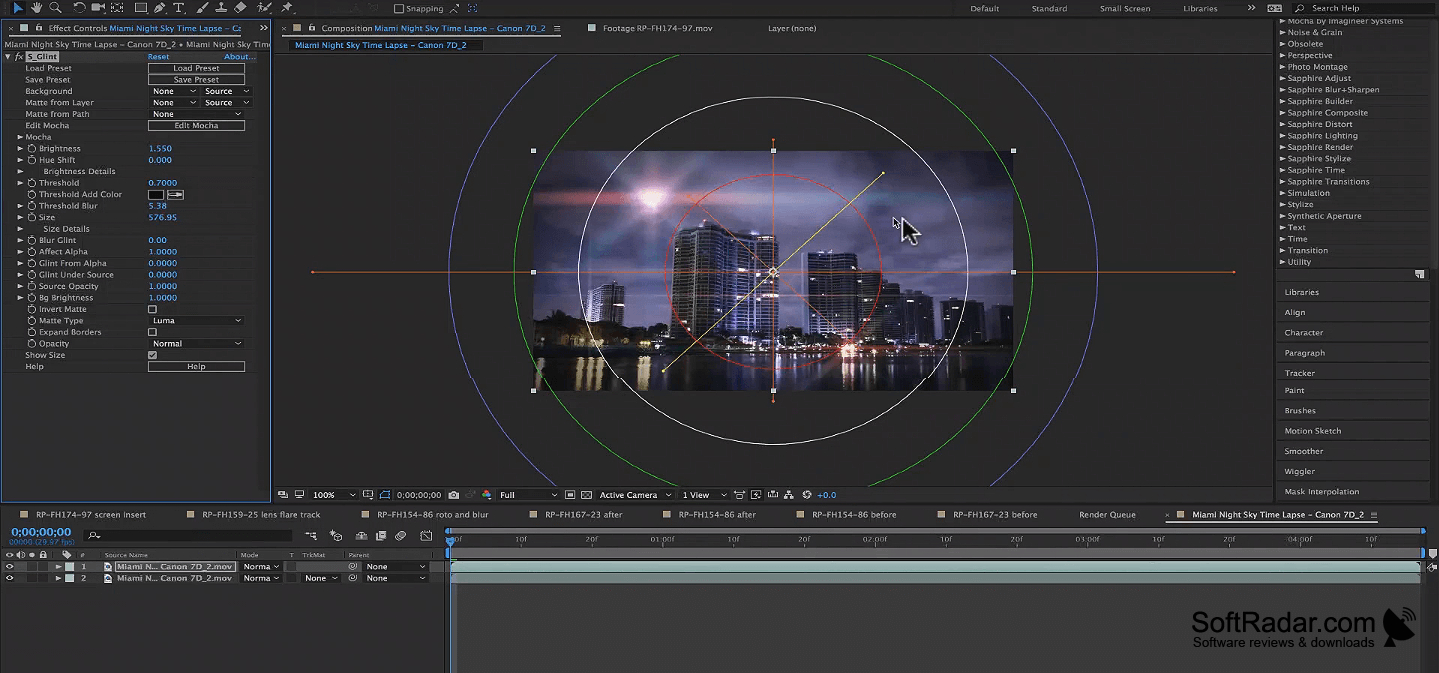Select the Hand tool
The width and height of the screenshot is (1439, 673).
[36, 8]
